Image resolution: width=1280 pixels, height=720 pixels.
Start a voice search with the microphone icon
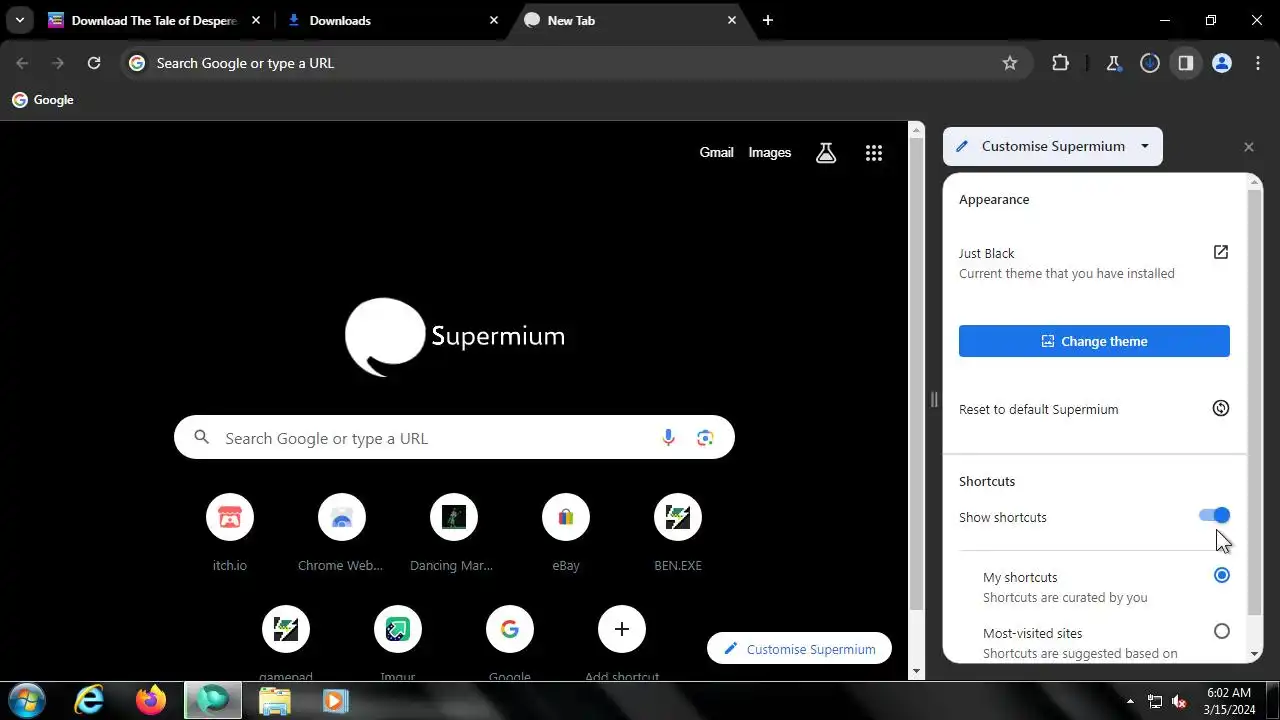click(669, 438)
